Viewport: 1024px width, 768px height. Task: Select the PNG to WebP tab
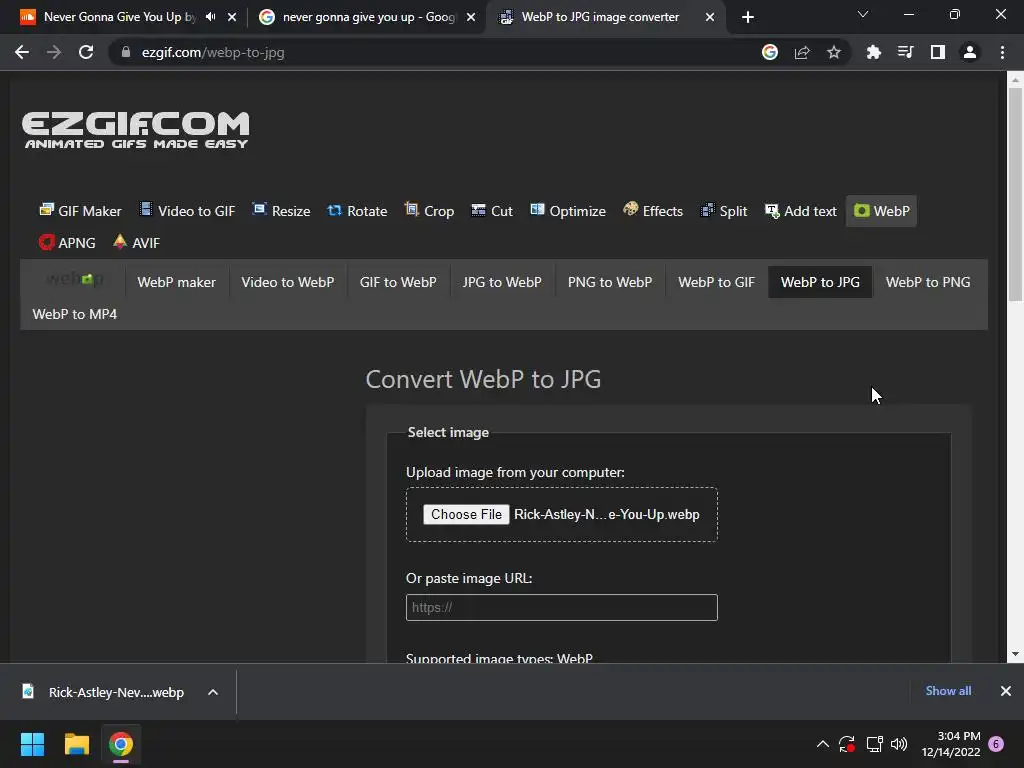[x=610, y=282]
